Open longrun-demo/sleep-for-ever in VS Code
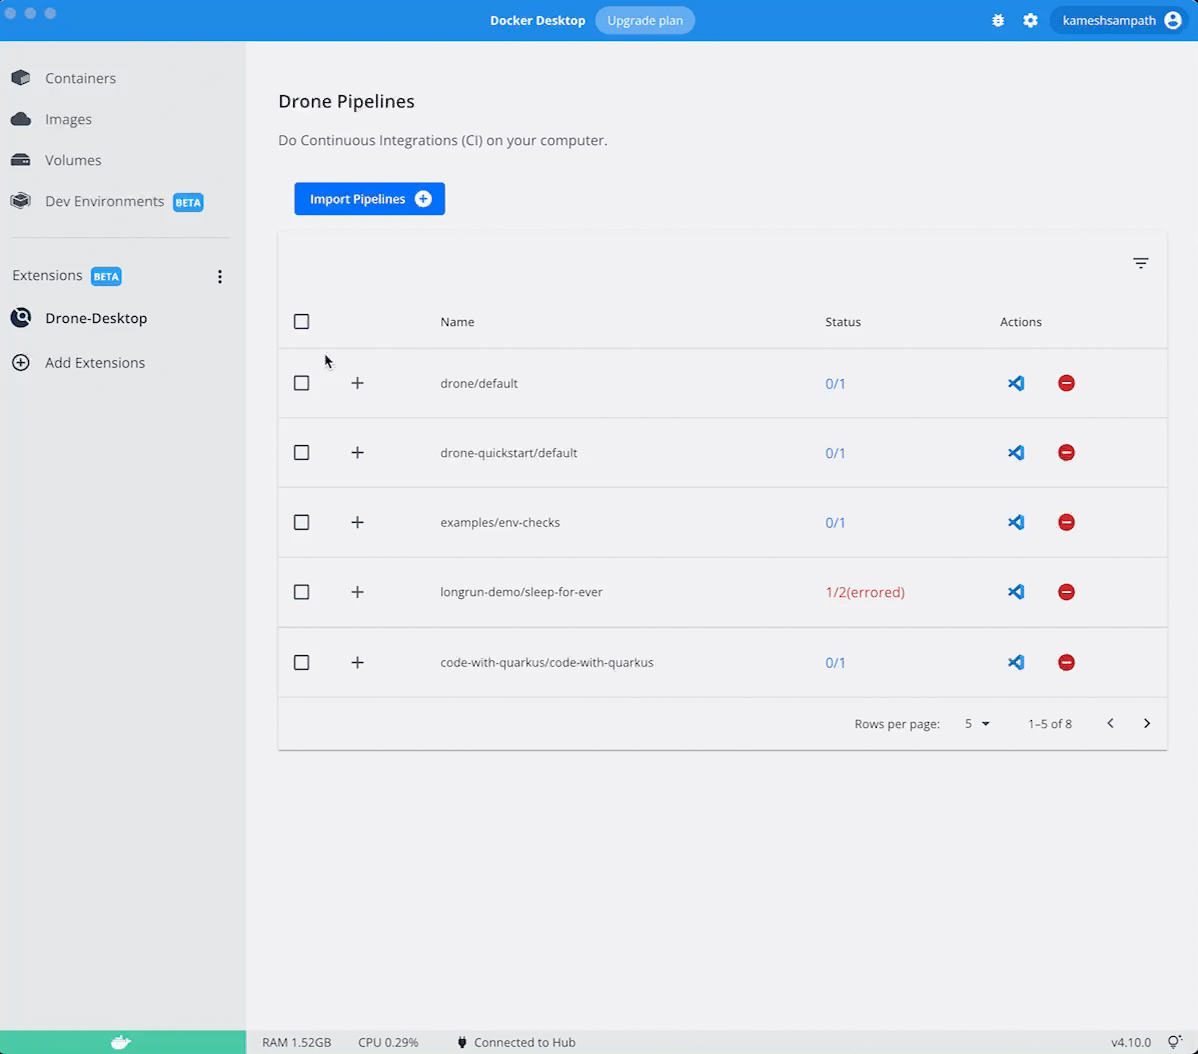Viewport: 1198px width, 1054px height. [1015, 592]
